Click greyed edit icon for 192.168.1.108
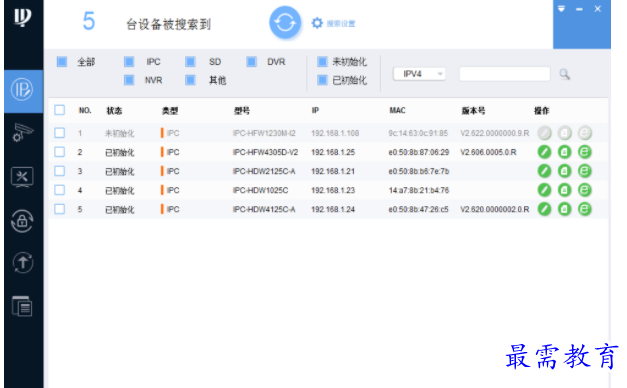 [544, 133]
